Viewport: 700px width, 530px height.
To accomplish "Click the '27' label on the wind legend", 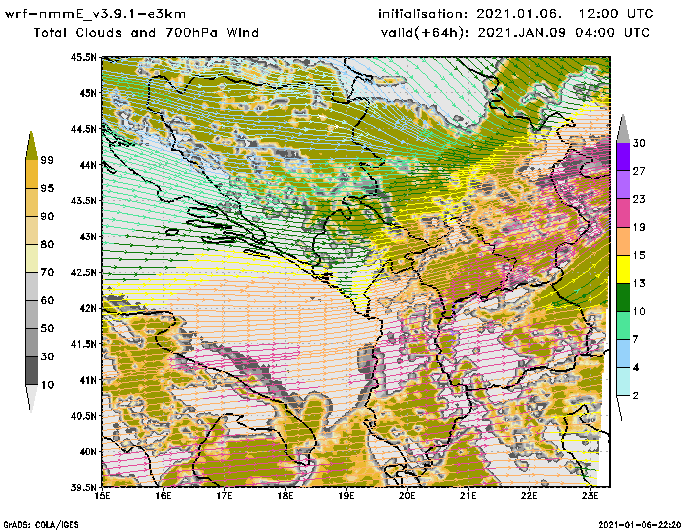I will coord(639,171).
